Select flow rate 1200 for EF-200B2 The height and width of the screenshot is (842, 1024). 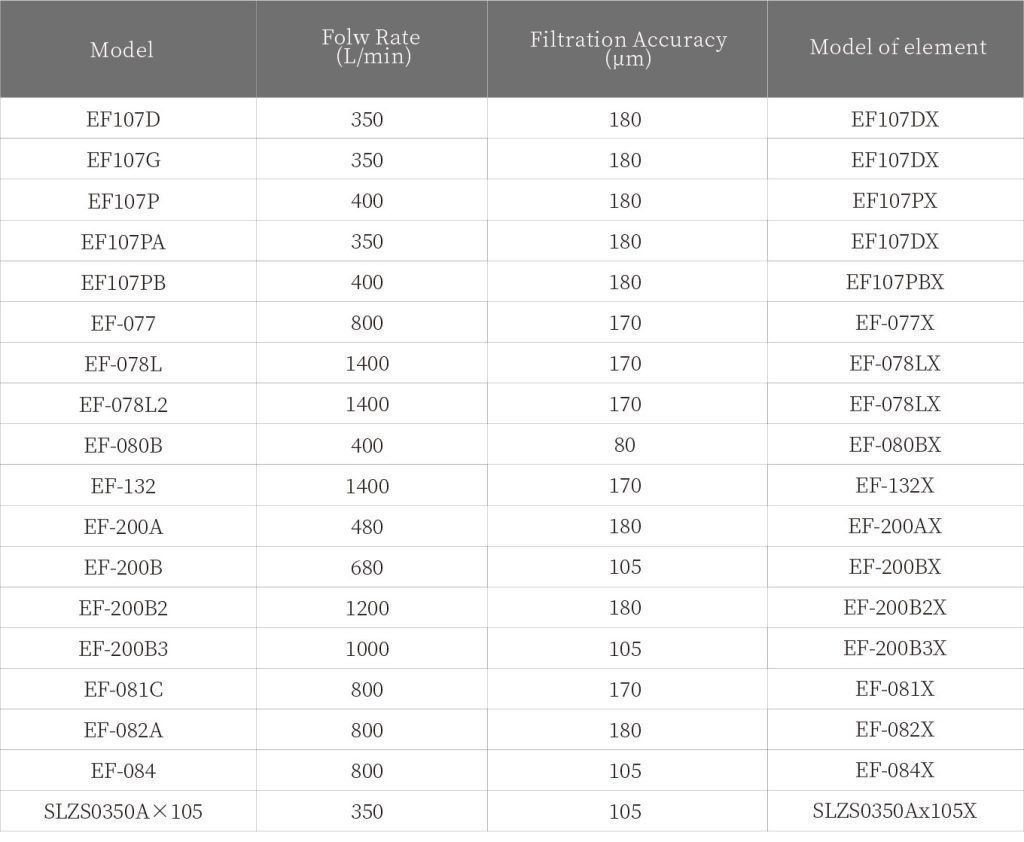[367, 609]
